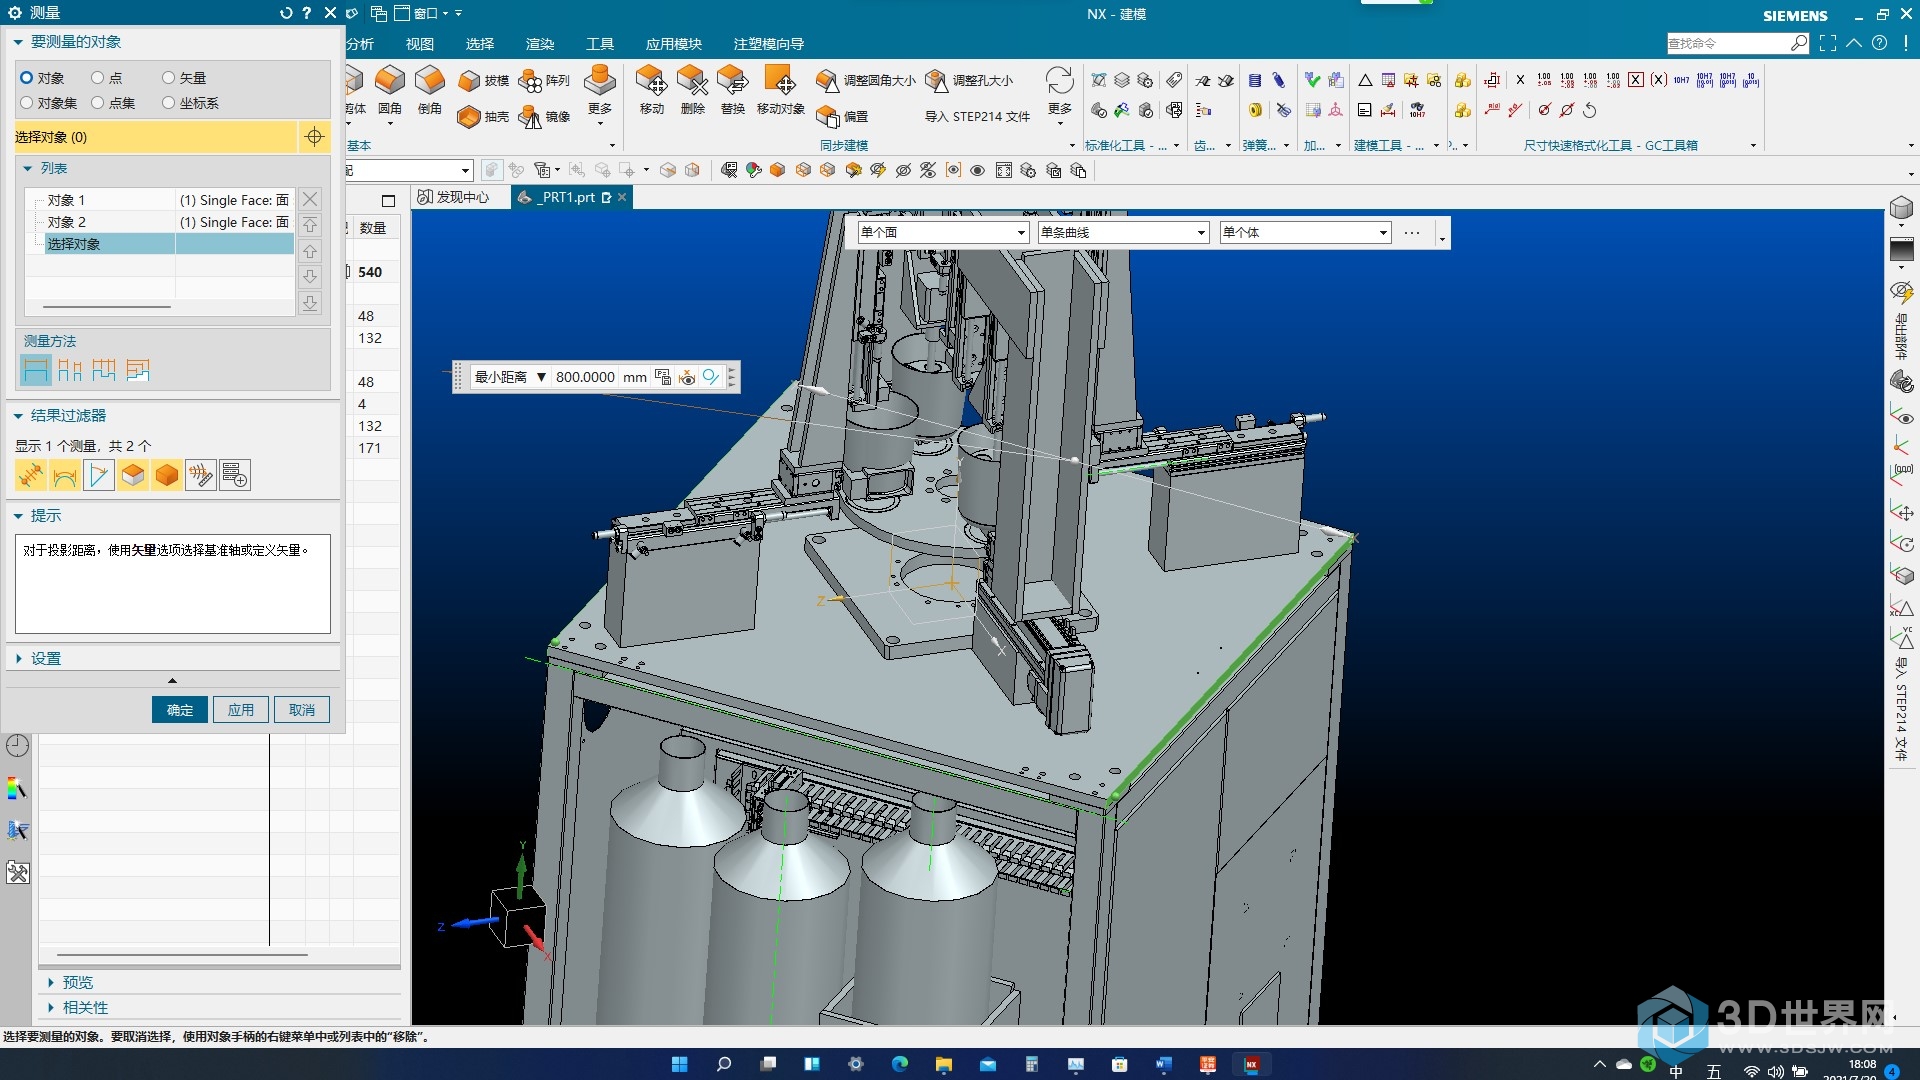Open the 选择 ribbon tab
The image size is (1920, 1080).
[x=480, y=44]
